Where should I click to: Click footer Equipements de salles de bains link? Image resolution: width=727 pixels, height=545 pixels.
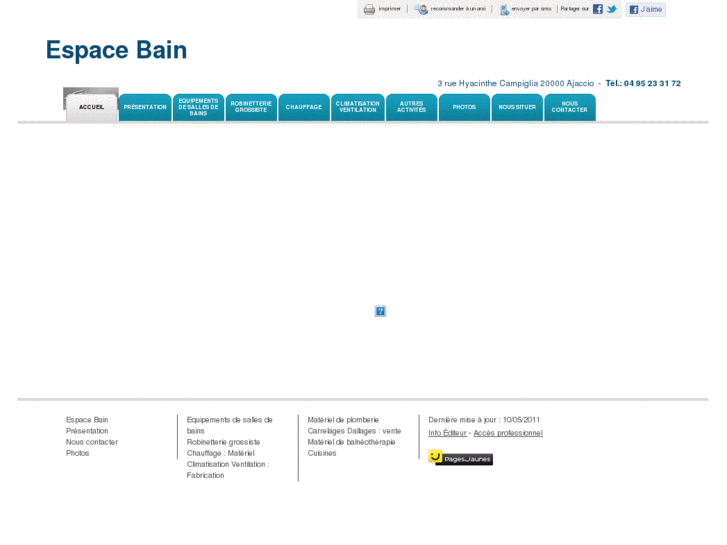coord(230,425)
